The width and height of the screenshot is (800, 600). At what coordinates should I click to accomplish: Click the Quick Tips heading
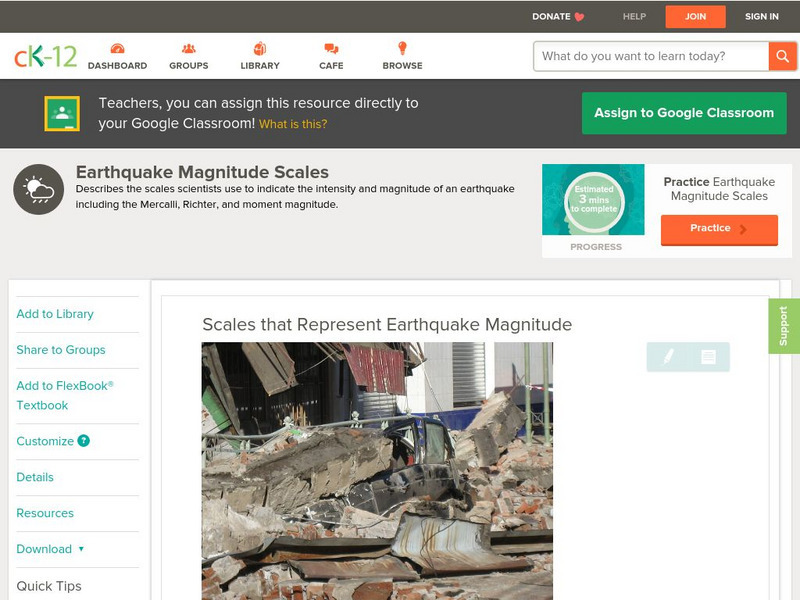[x=49, y=586]
